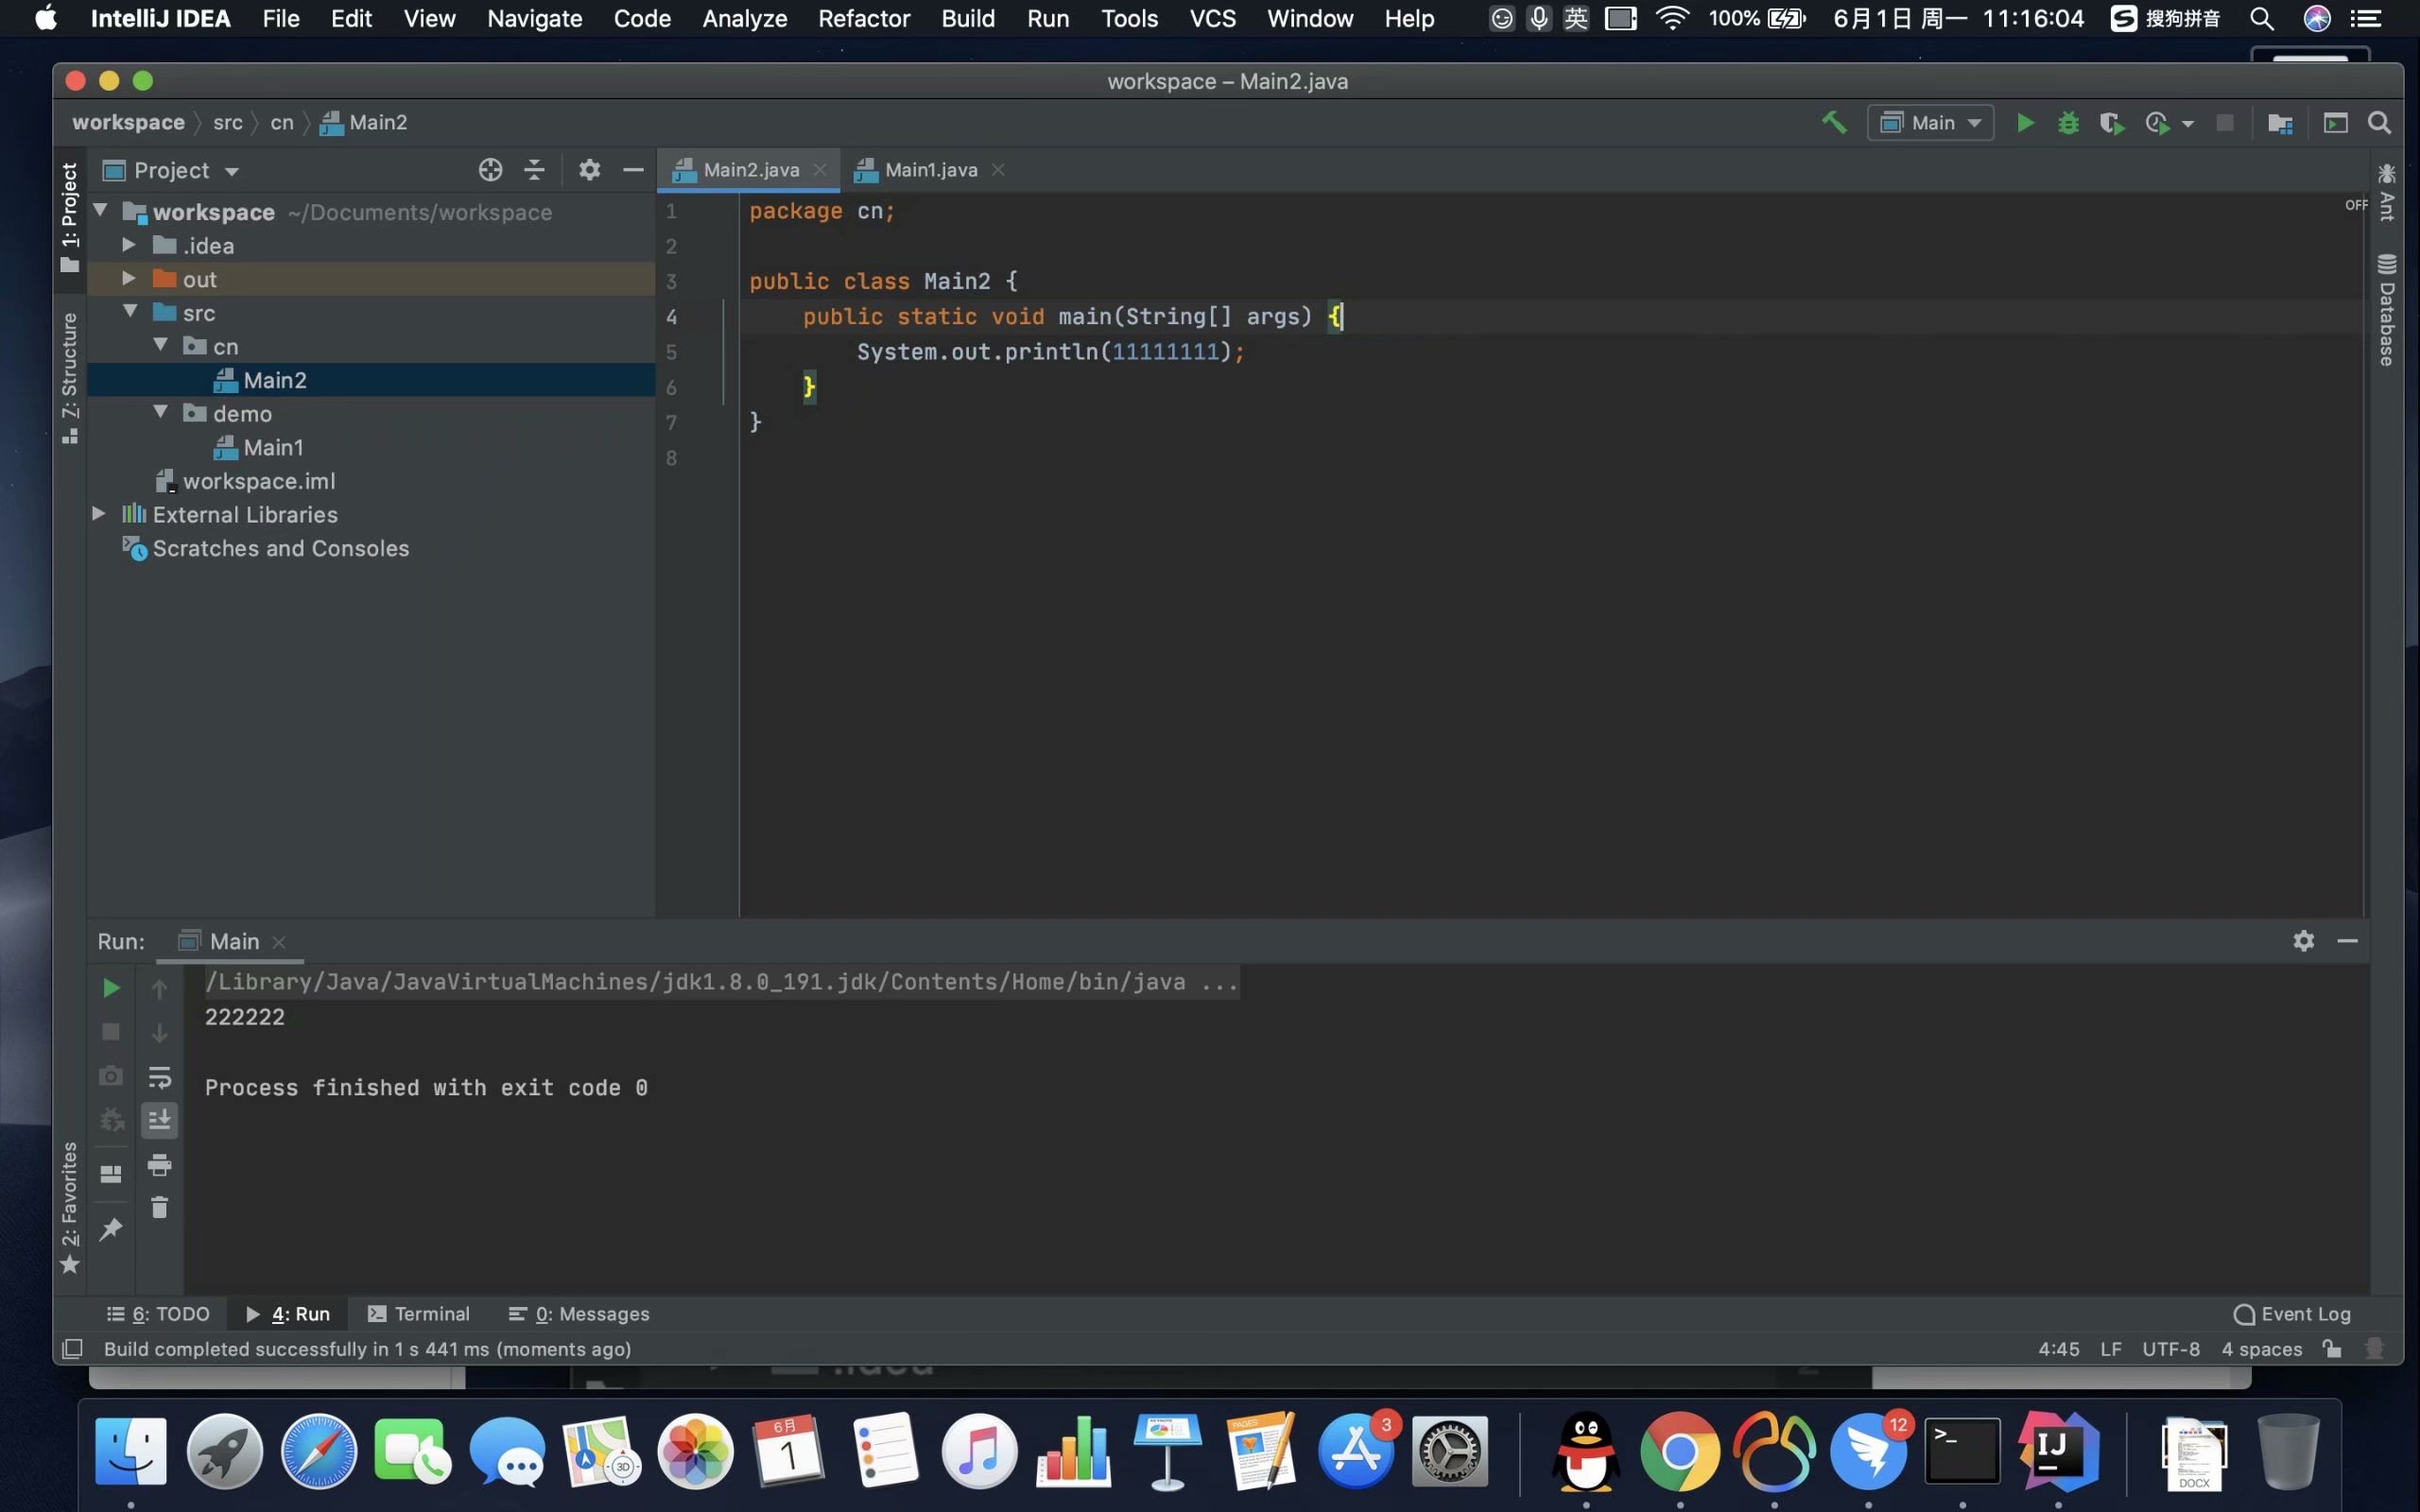
Task: Click the camera dump threads icon
Action: [x=111, y=1076]
